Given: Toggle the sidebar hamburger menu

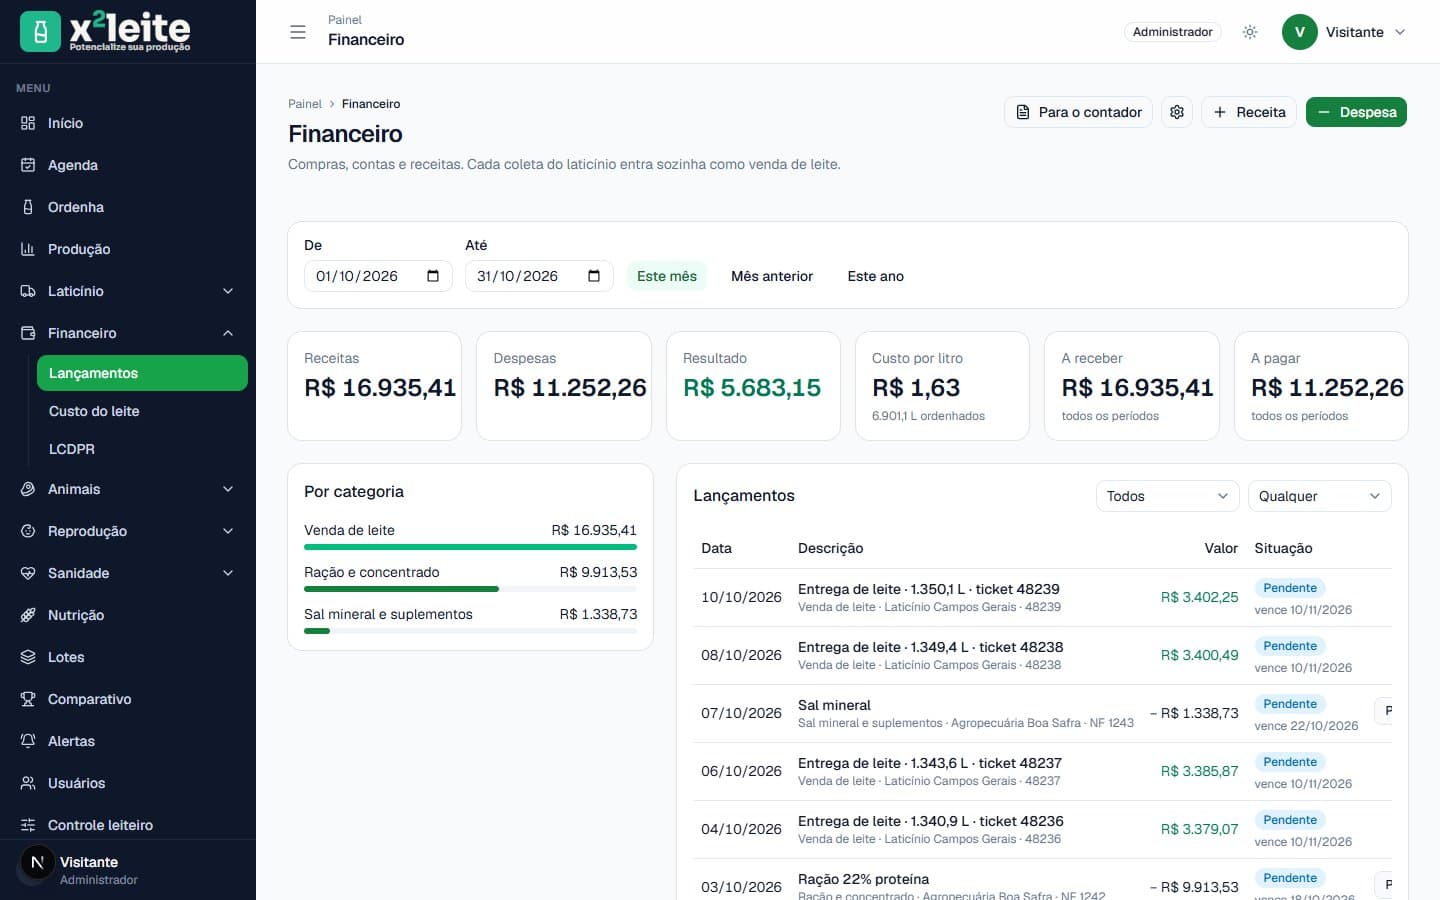Looking at the screenshot, I should pyautogui.click(x=298, y=32).
